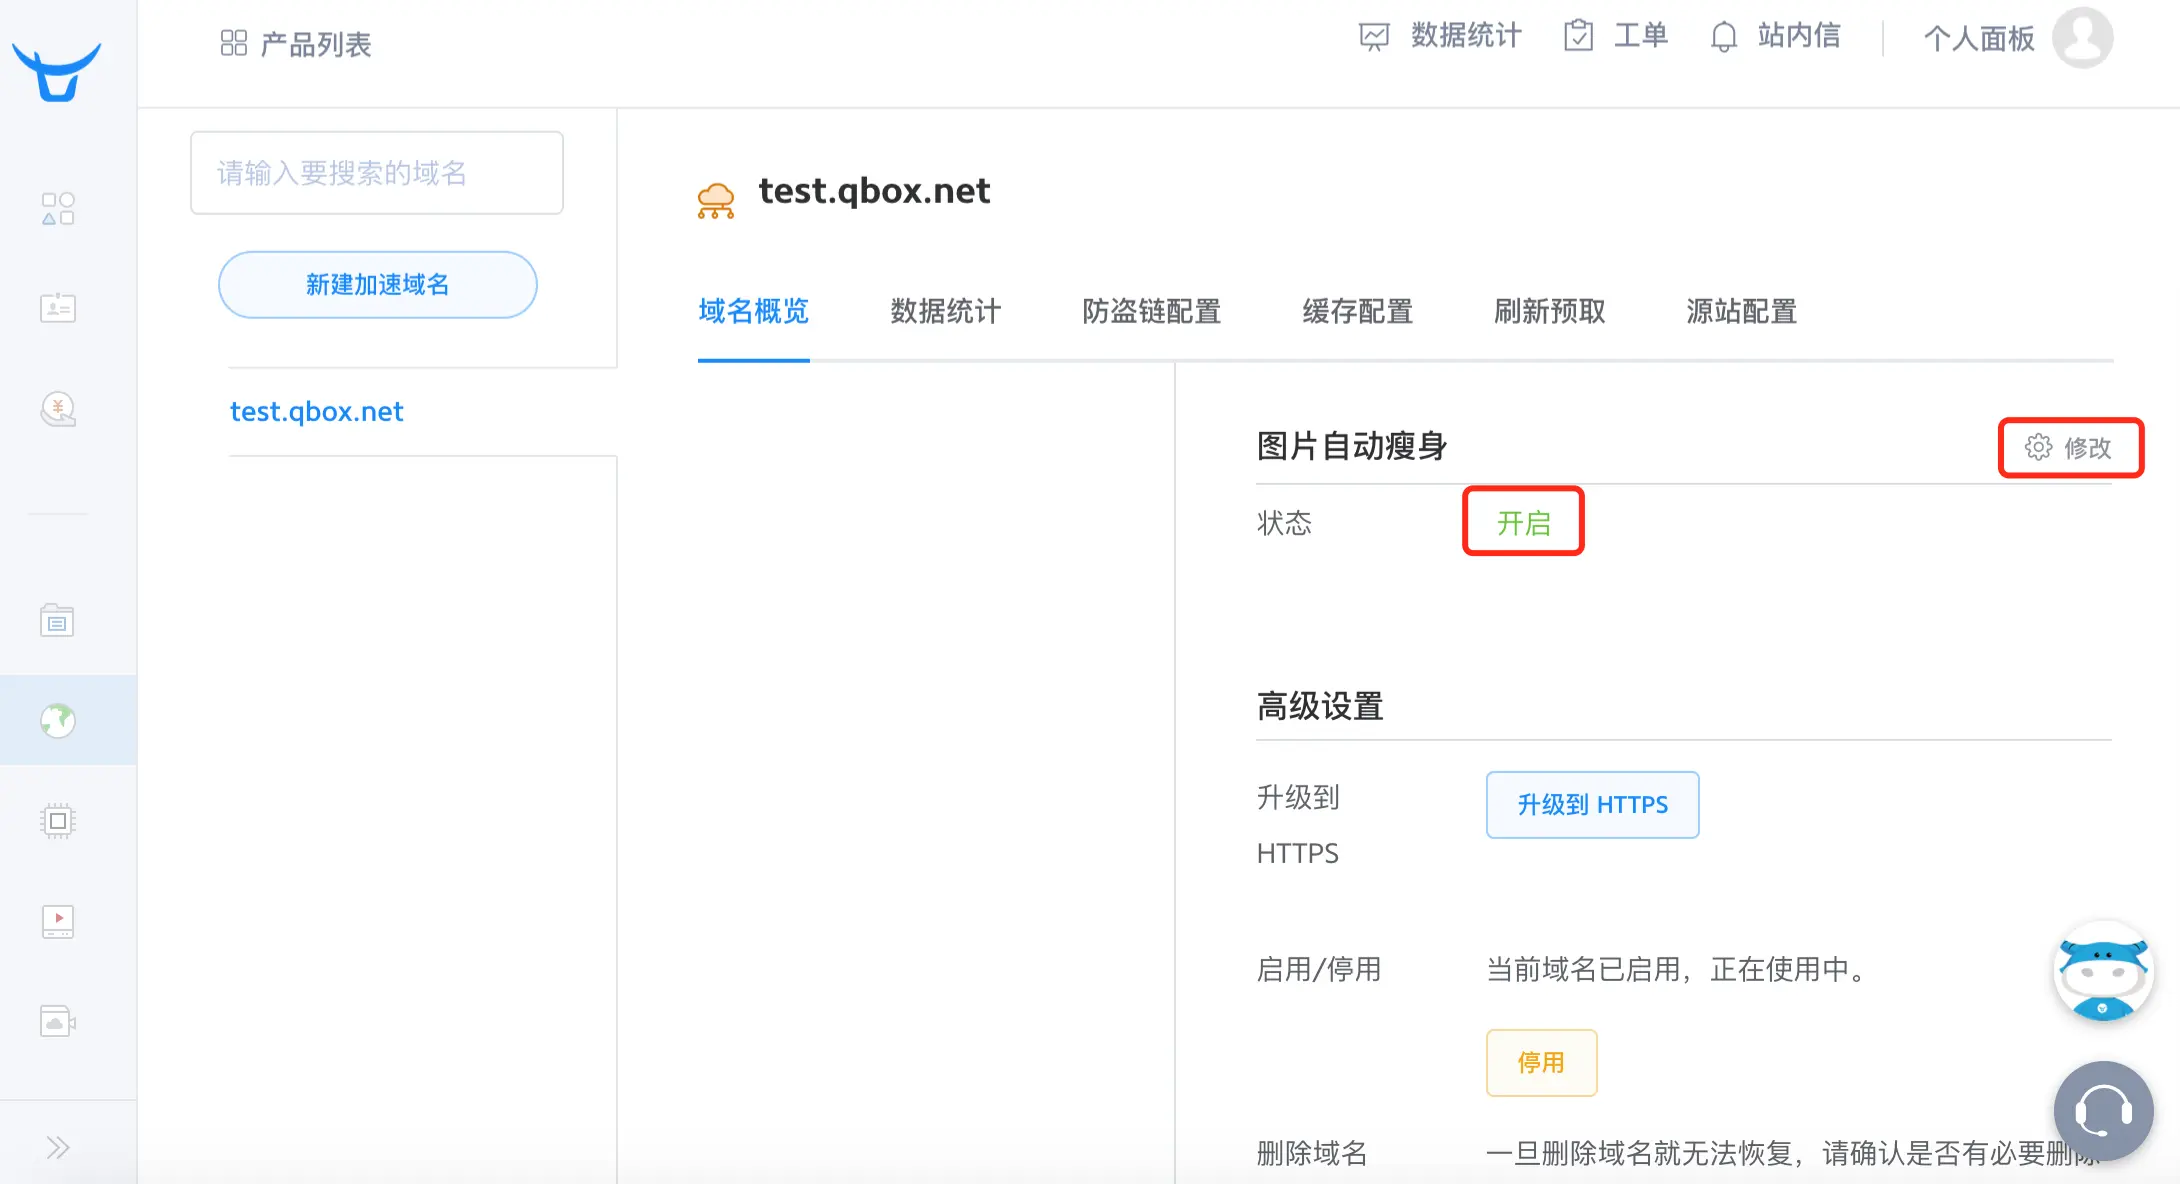Screen dimensions: 2180x1184
Task: Open the shapes dashboard sidebar icon
Action: (58, 208)
